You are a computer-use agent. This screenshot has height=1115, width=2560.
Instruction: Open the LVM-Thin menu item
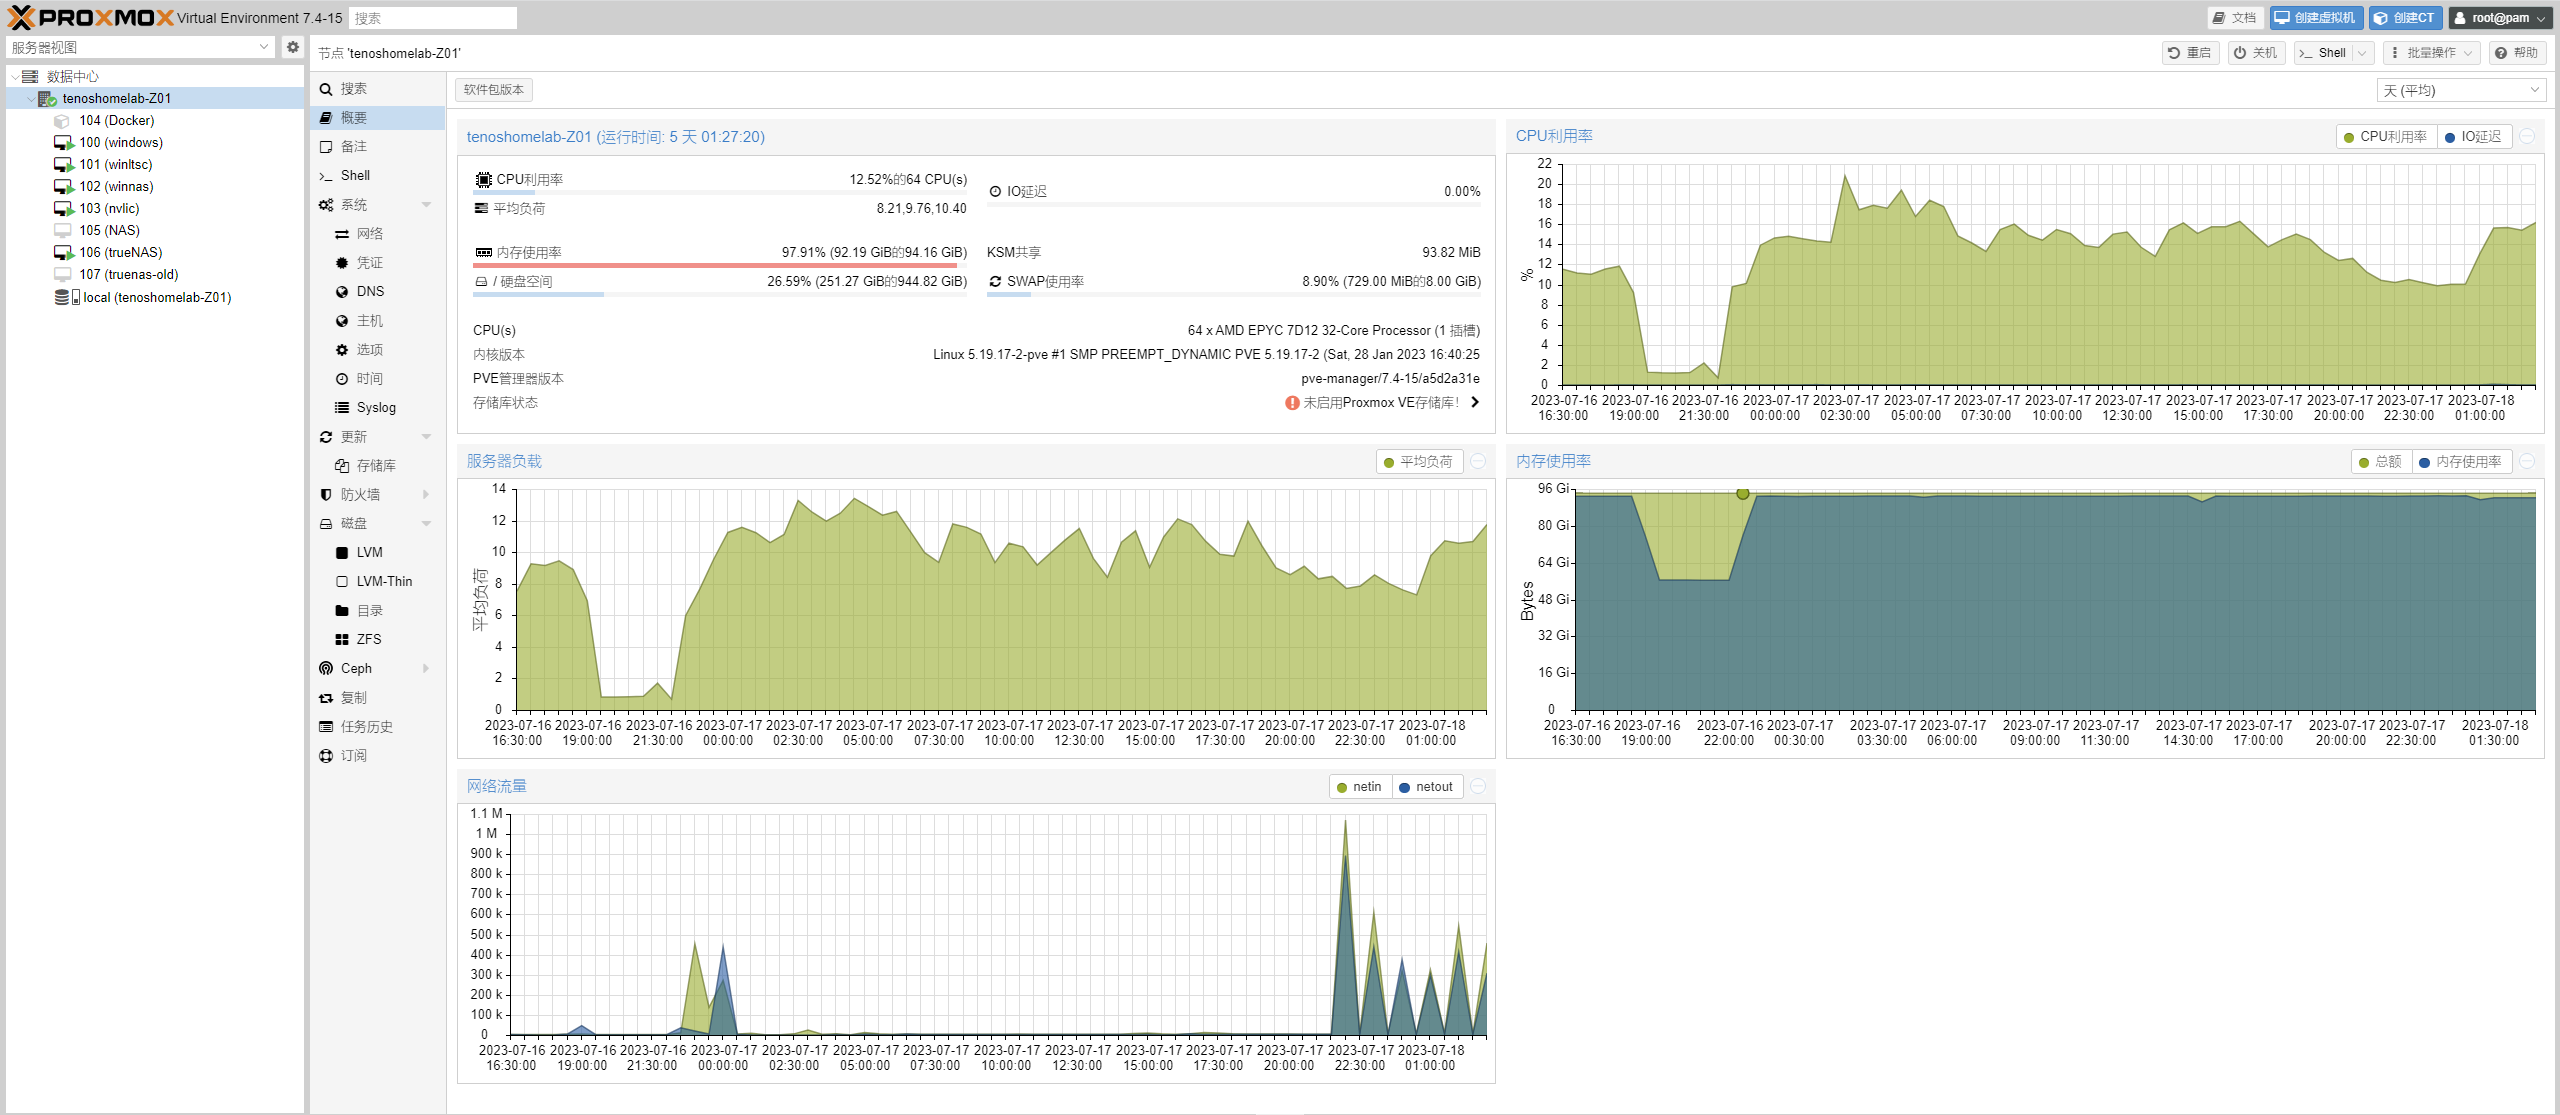point(377,582)
